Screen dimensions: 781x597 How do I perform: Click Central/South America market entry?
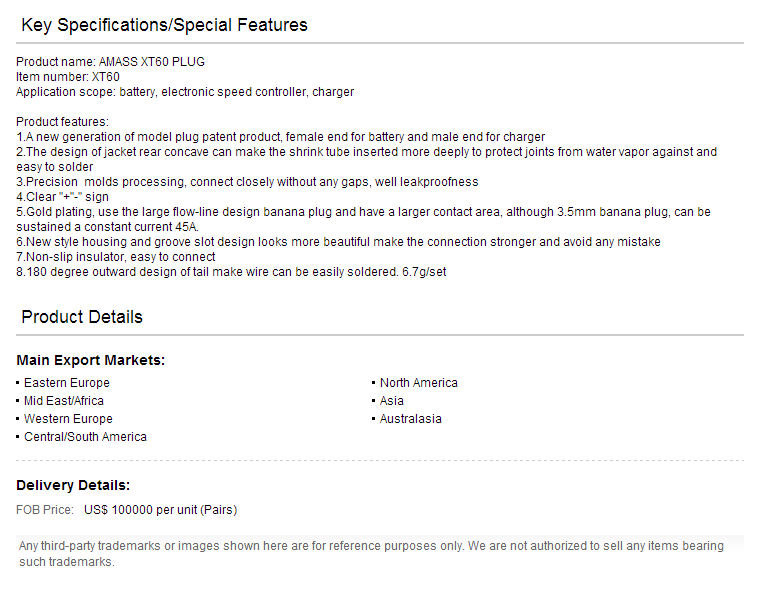[x=85, y=436]
